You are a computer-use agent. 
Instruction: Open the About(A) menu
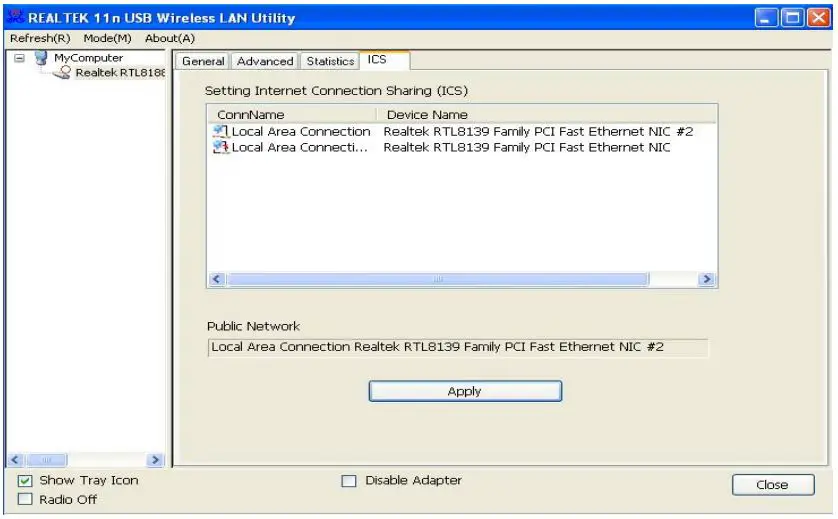[x=170, y=38]
